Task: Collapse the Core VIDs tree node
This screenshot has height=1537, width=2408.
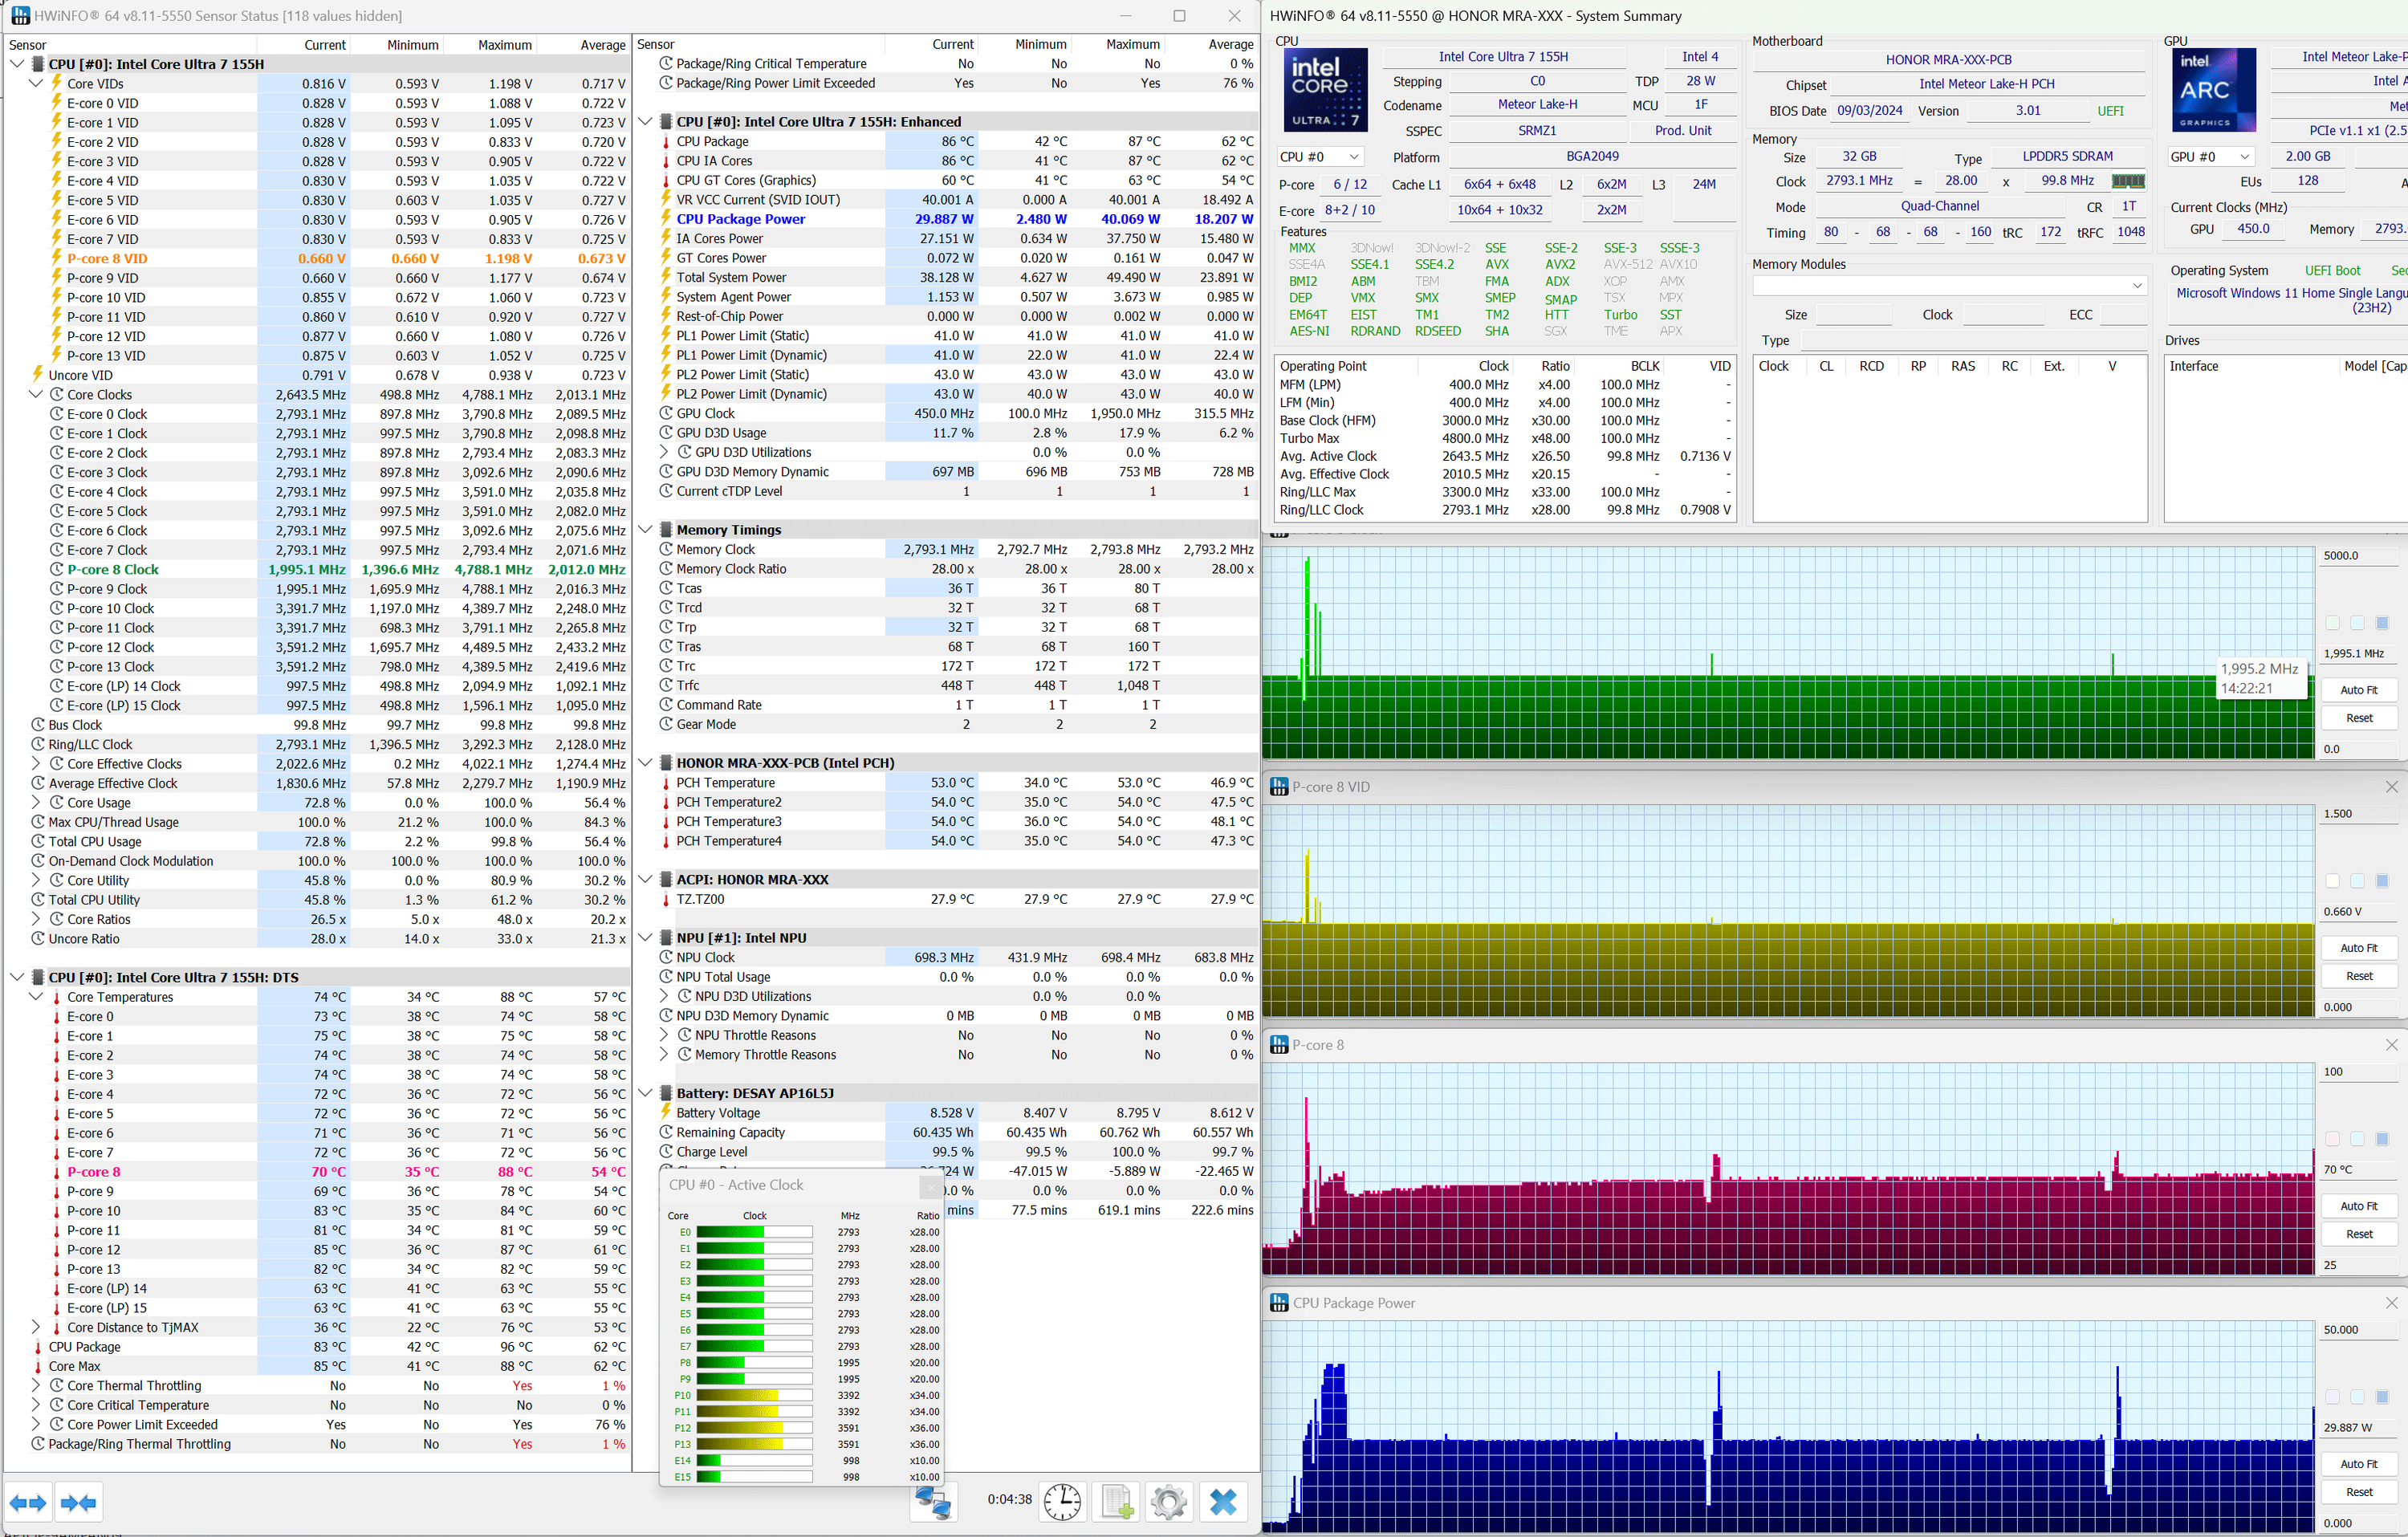Action: point(36,84)
